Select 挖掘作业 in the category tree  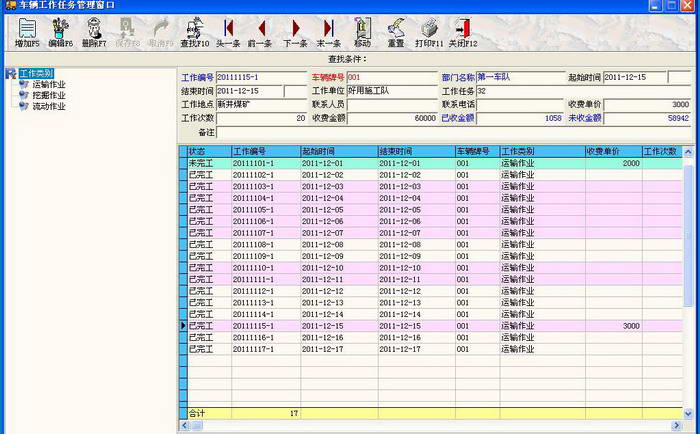[x=49, y=95]
